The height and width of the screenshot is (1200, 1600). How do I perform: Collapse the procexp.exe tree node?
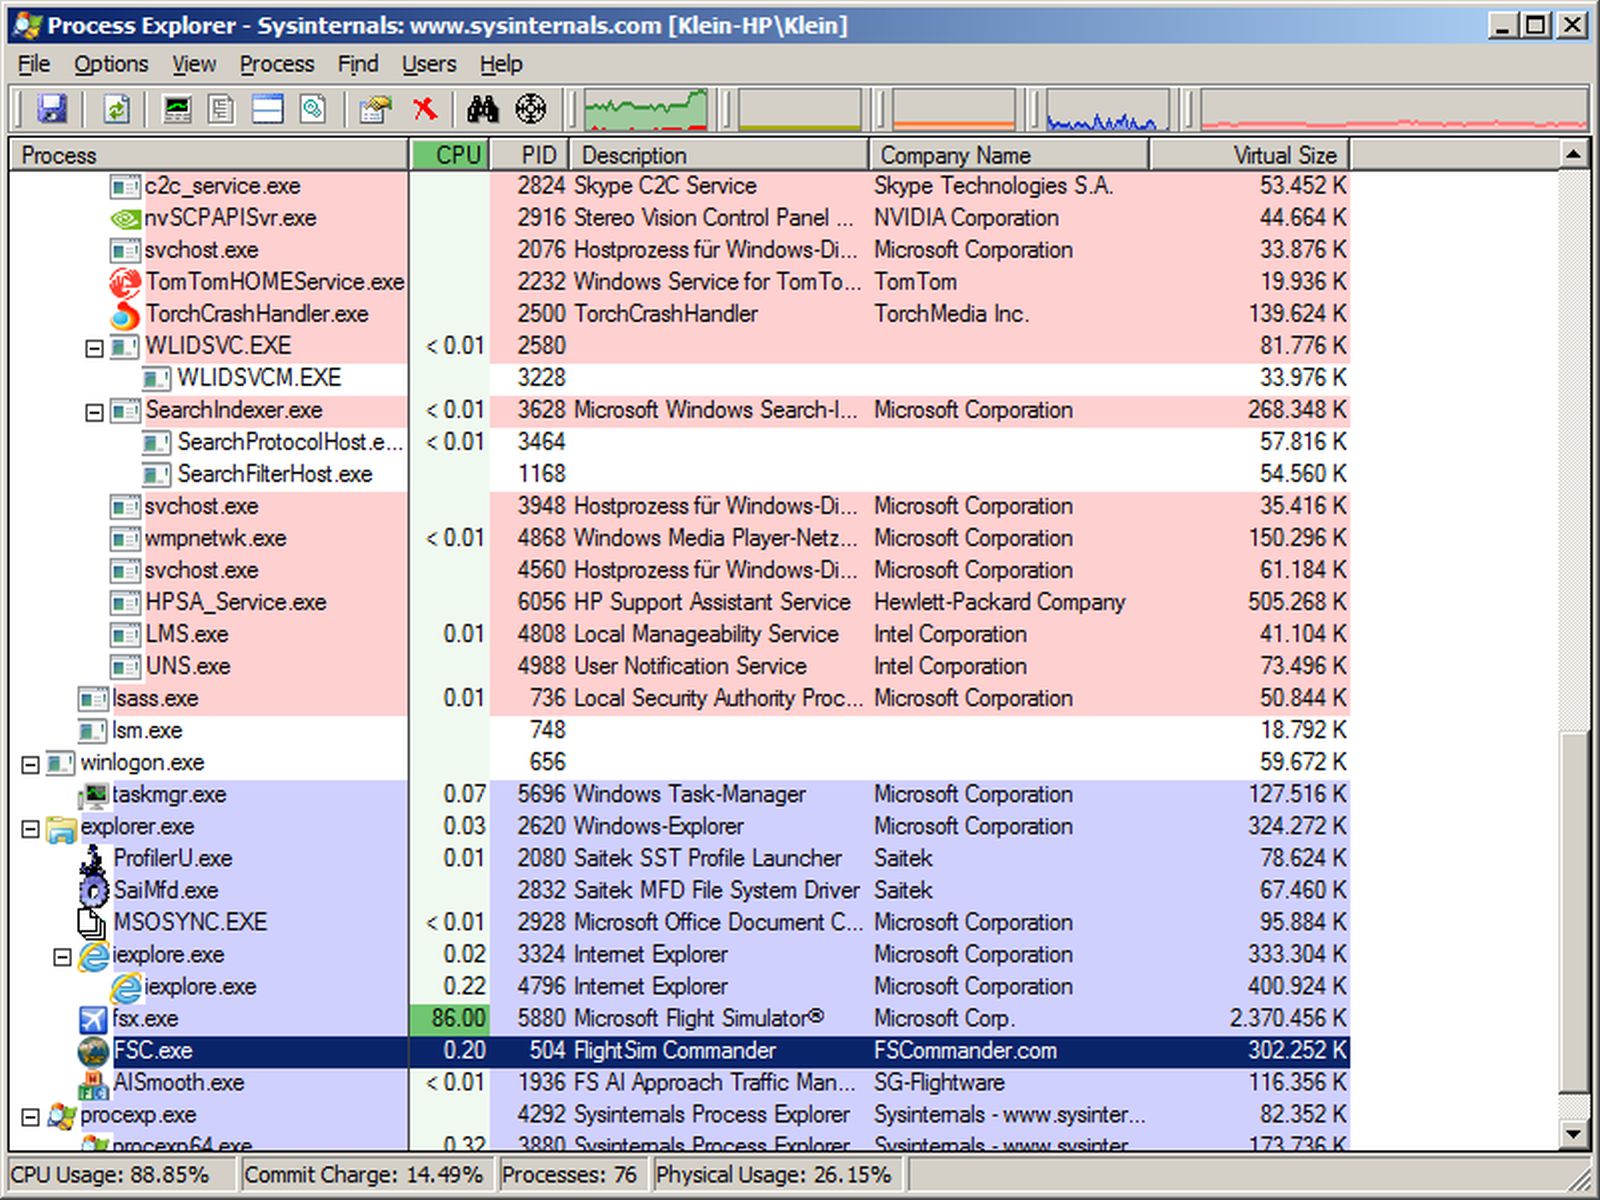[x=30, y=1116]
